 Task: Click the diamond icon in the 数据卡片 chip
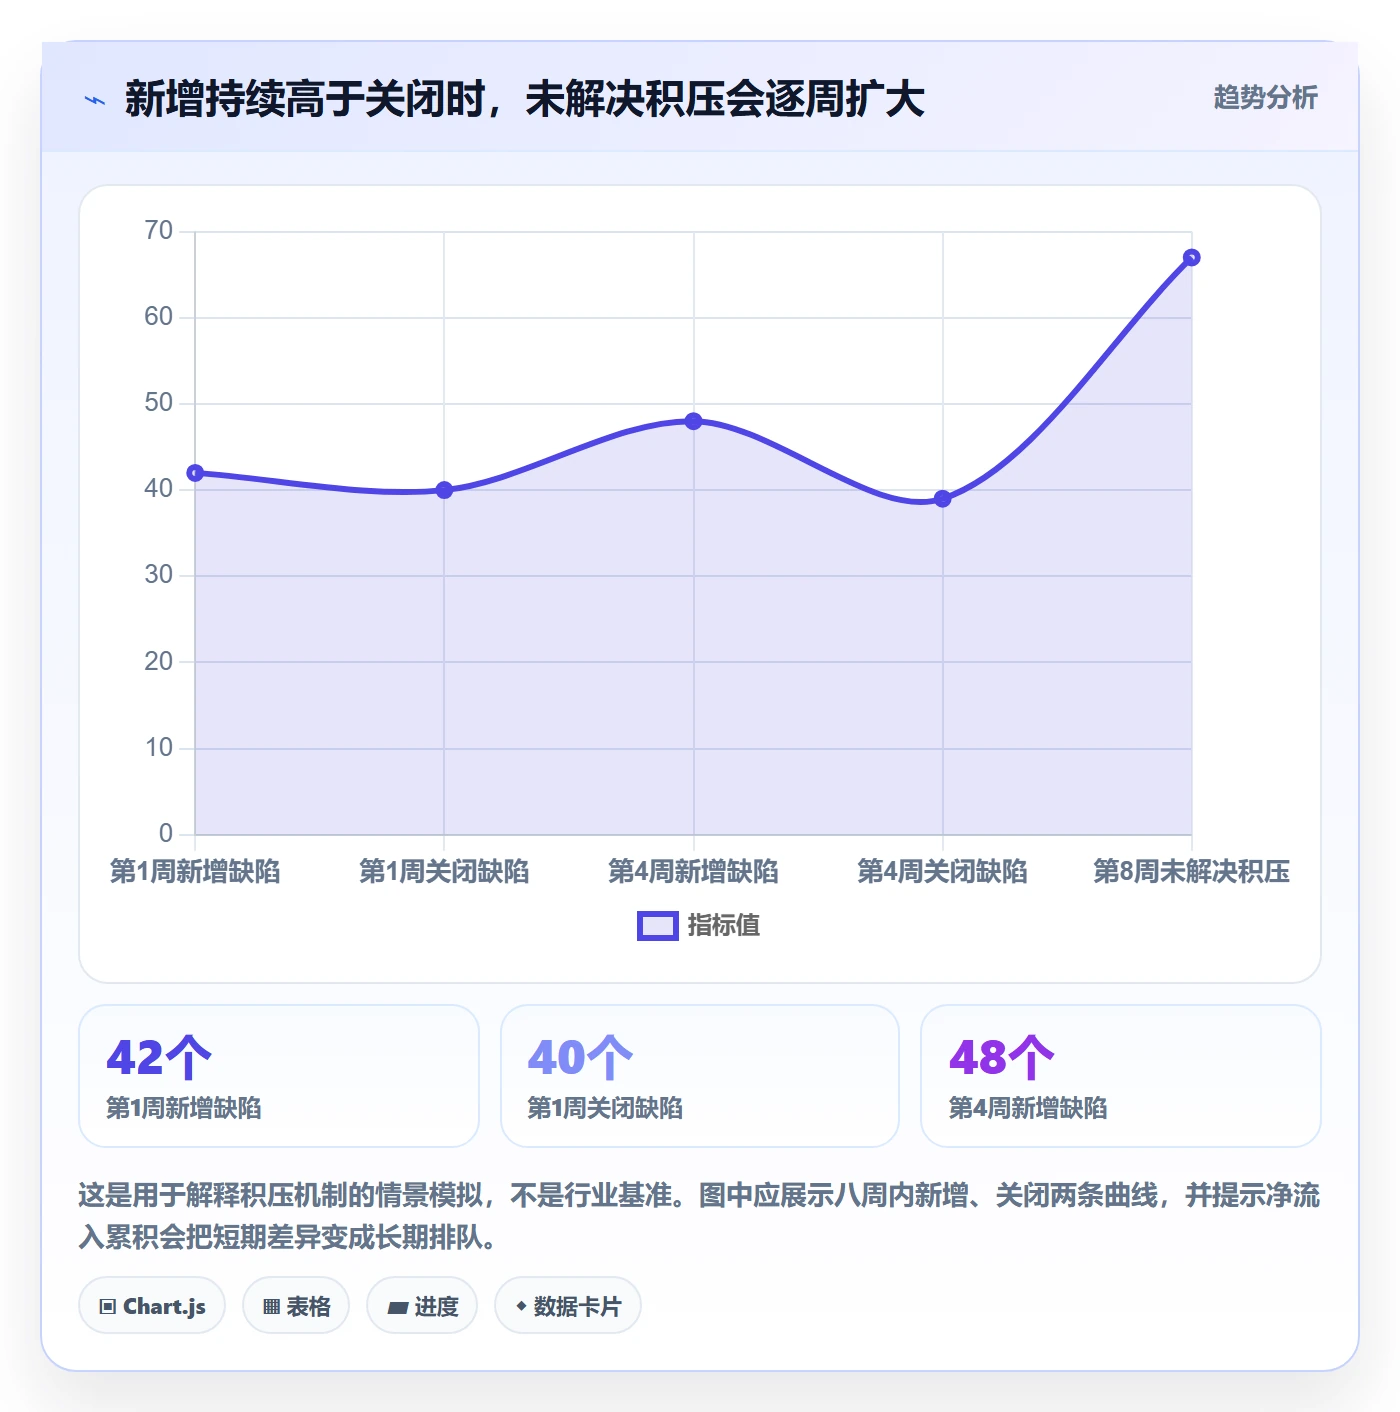[x=521, y=1306]
